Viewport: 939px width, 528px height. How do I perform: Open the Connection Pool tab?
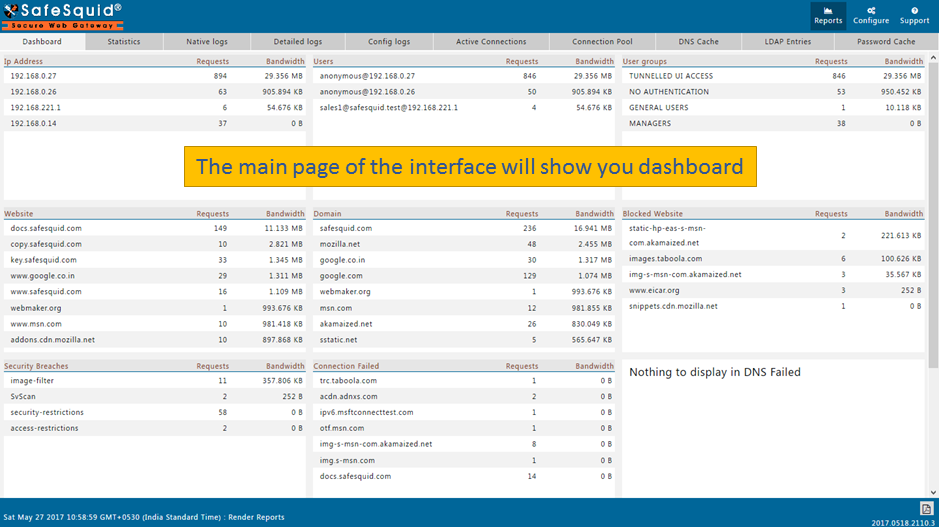point(602,41)
